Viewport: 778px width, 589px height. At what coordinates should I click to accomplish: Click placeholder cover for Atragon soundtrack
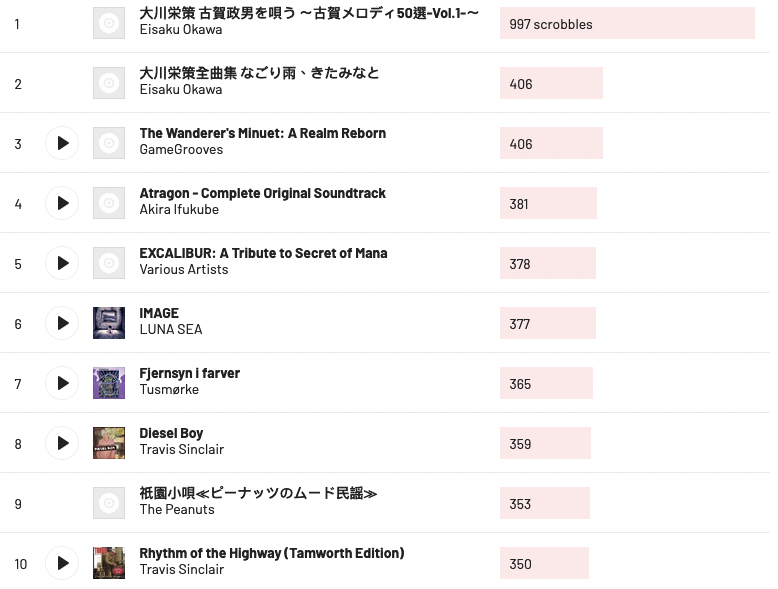point(109,203)
